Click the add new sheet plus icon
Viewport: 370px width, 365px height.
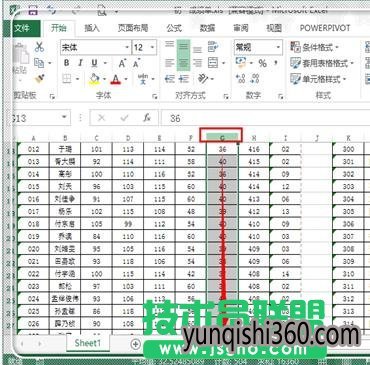(135, 344)
